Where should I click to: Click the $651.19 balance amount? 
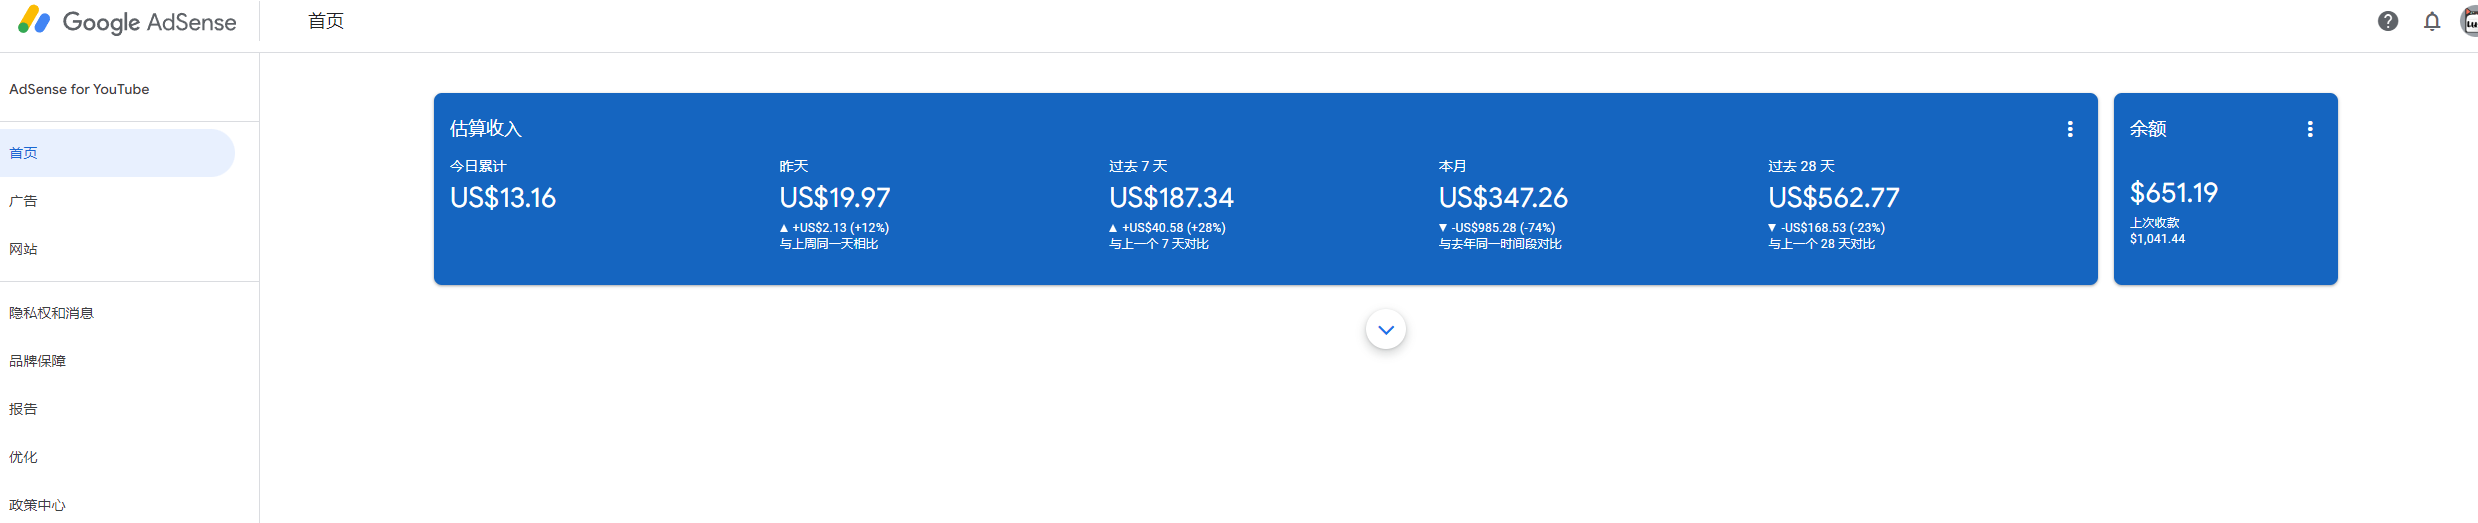click(2174, 192)
